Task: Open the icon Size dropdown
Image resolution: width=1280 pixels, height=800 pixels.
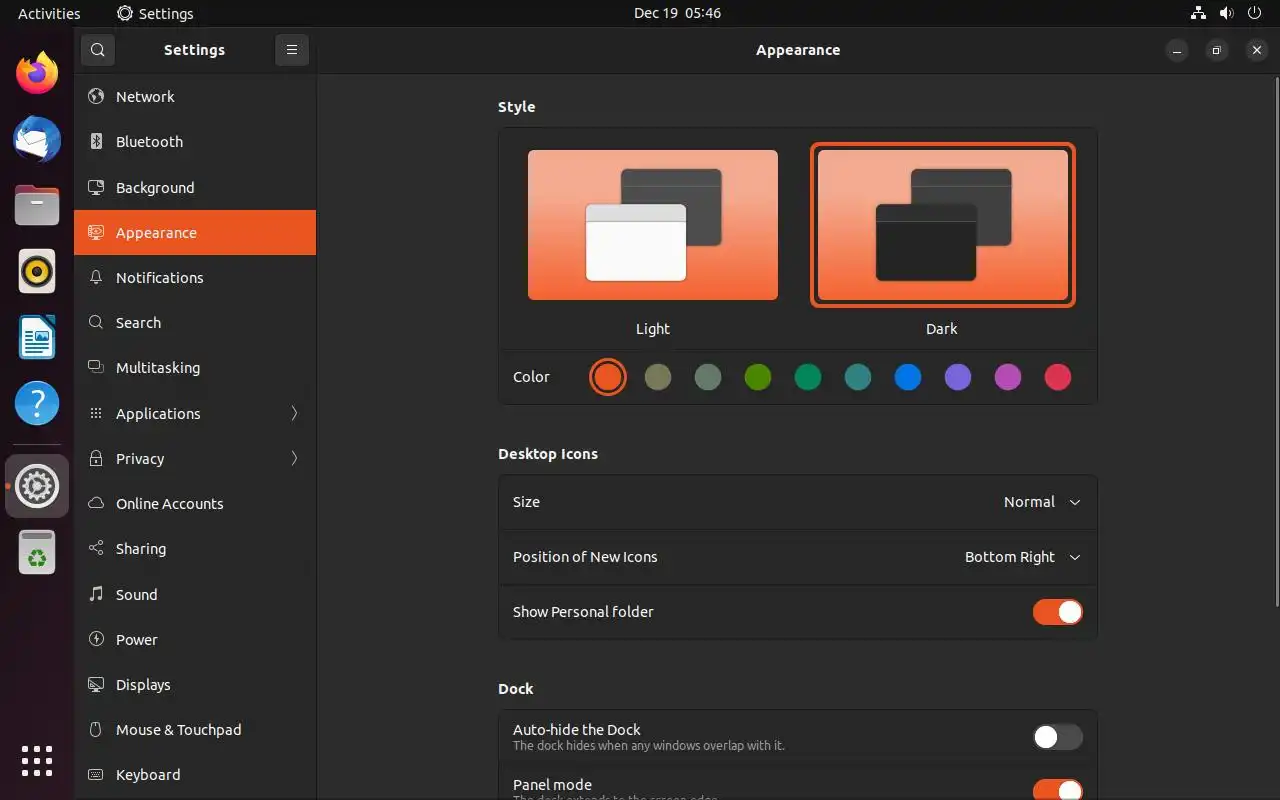Action: tap(1042, 502)
